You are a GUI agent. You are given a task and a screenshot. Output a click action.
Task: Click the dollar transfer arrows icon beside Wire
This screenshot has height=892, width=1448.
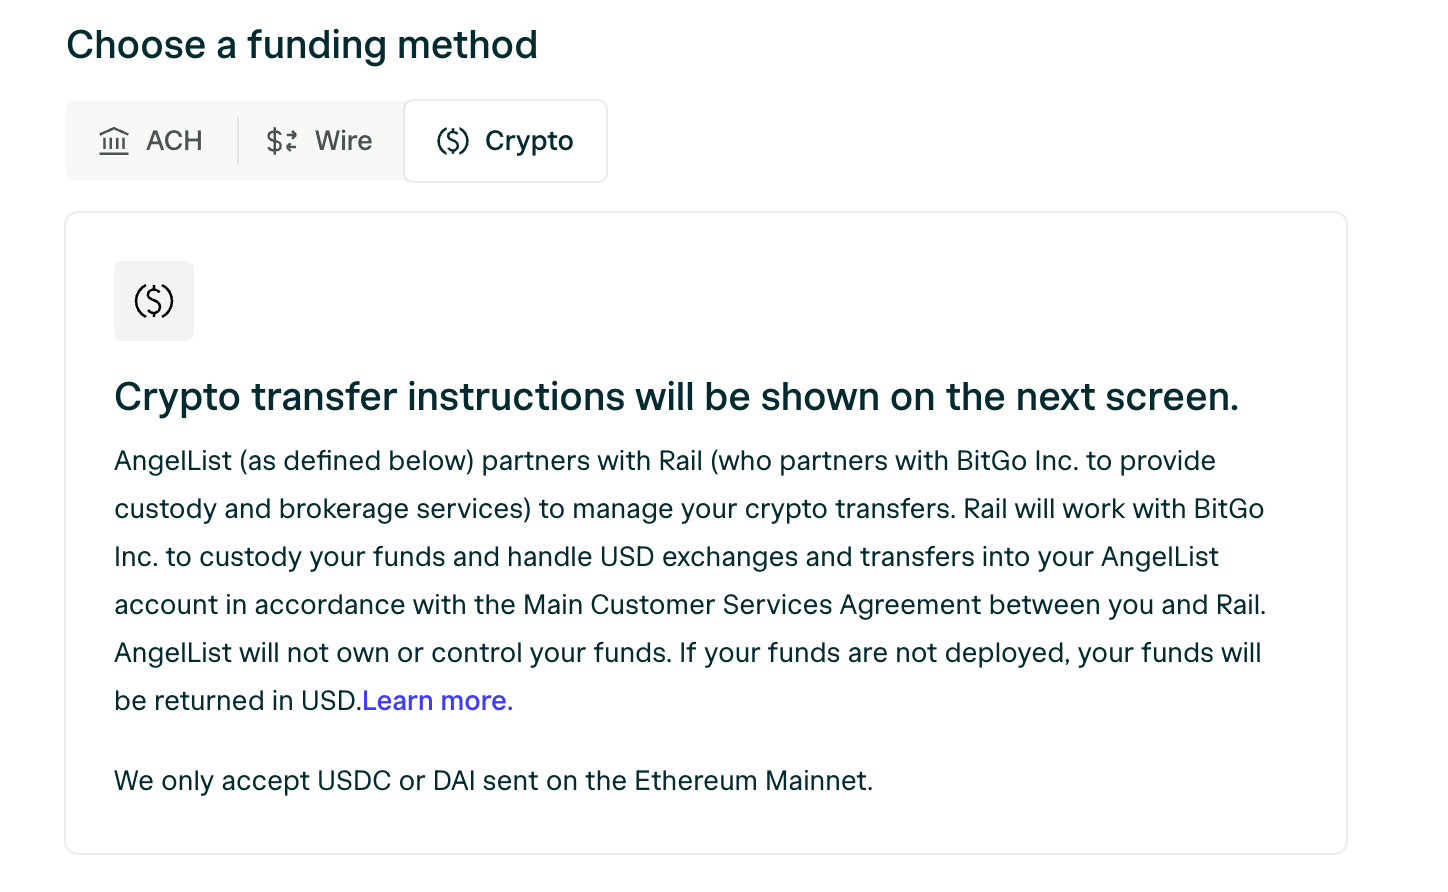pos(282,141)
